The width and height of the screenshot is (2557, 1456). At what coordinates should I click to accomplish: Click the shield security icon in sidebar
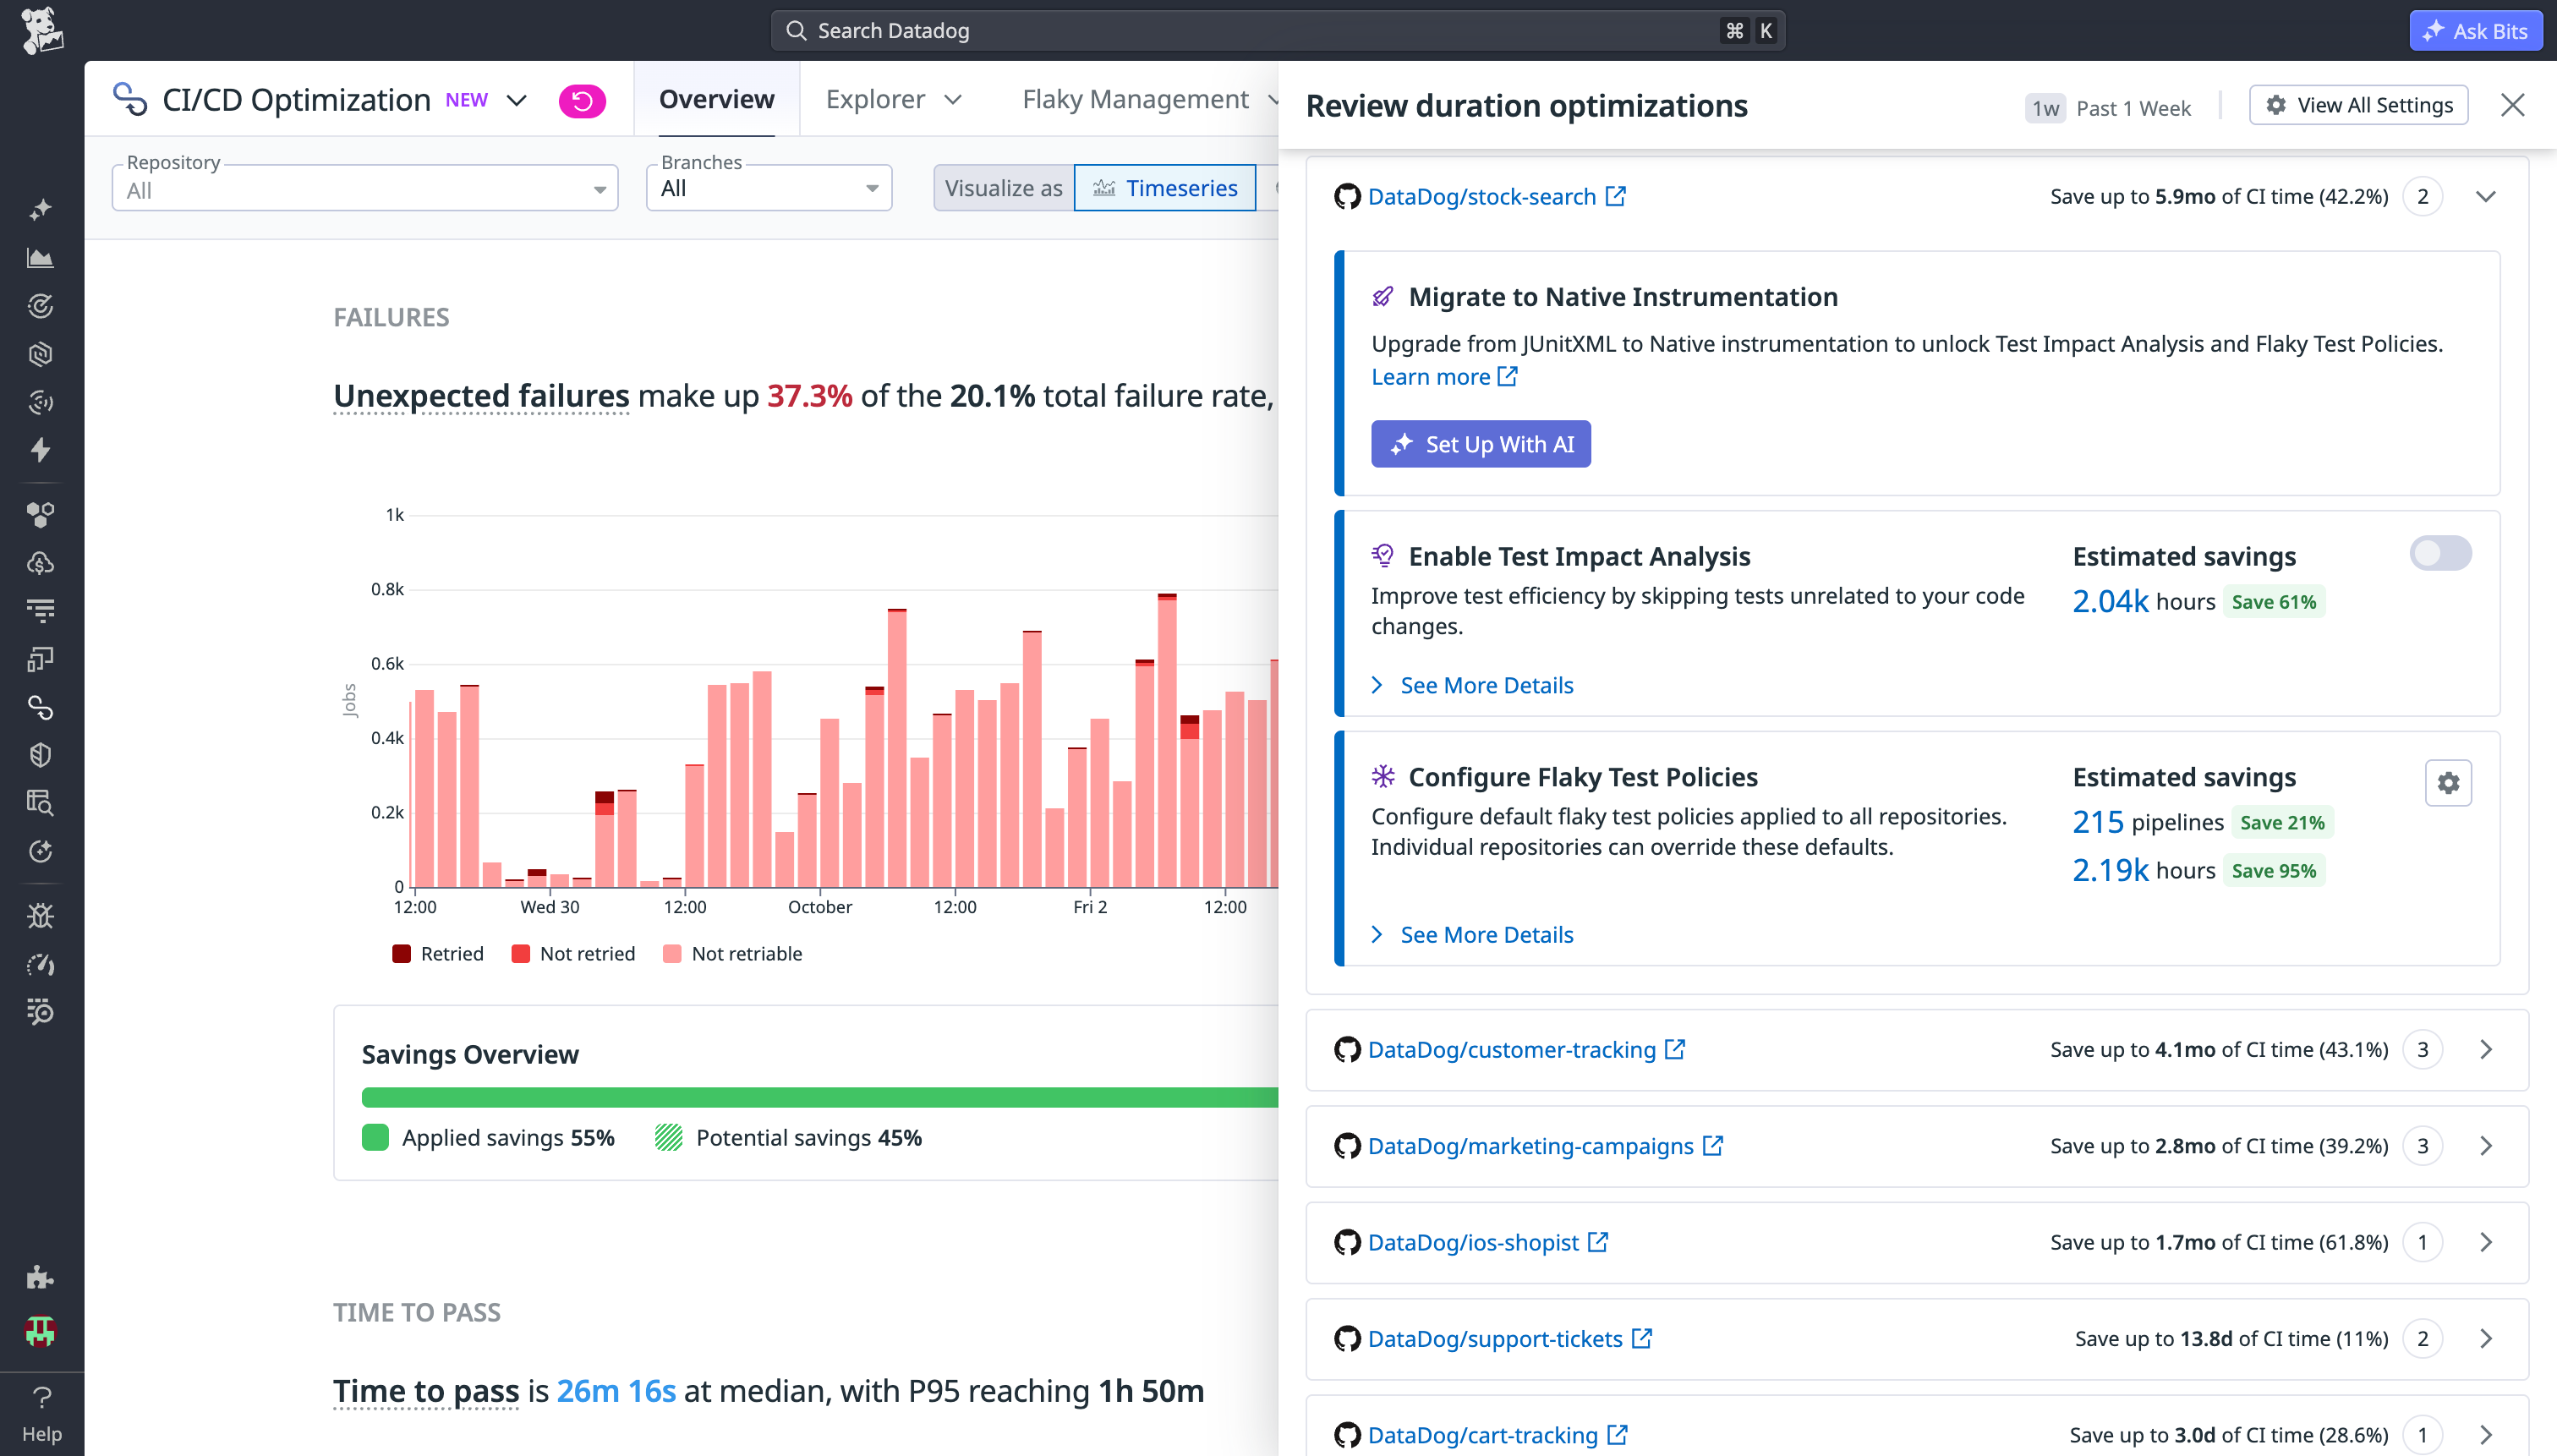tap(40, 755)
